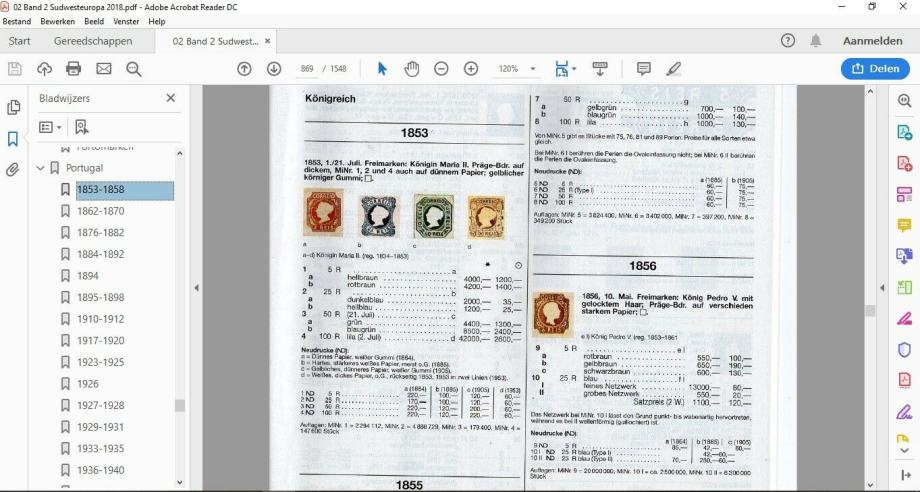Image resolution: width=920 pixels, height=492 pixels.
Task: Click the document vertical scrollbar thumb
Action: (x=870, y=310)
